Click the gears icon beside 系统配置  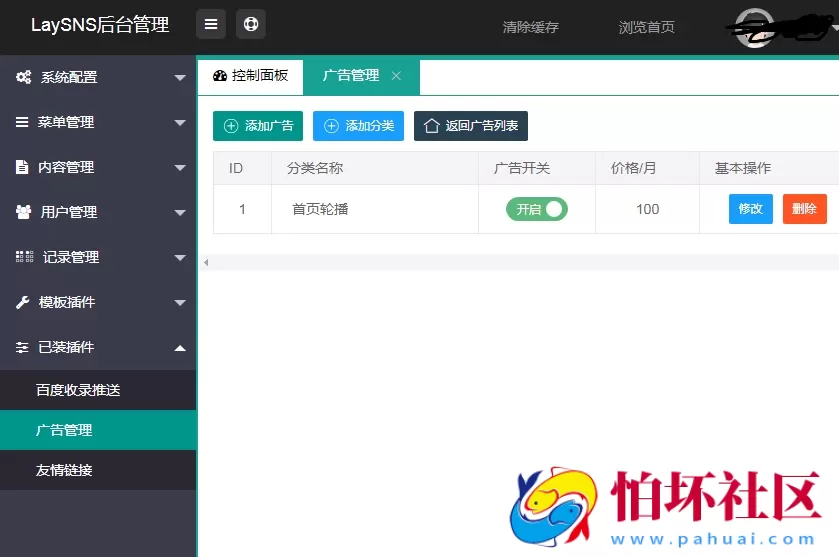point(23,77)
